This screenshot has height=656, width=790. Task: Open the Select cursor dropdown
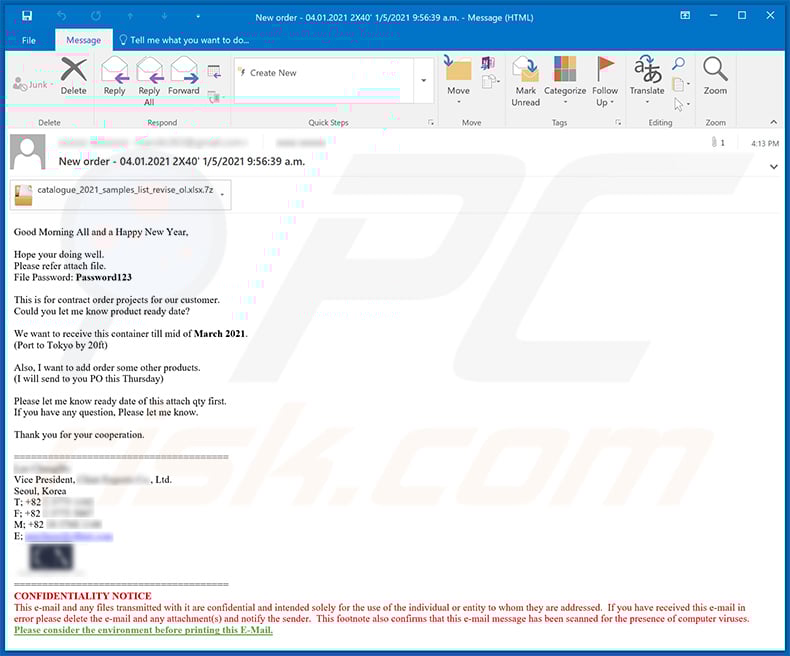click(x=681, y=104)
